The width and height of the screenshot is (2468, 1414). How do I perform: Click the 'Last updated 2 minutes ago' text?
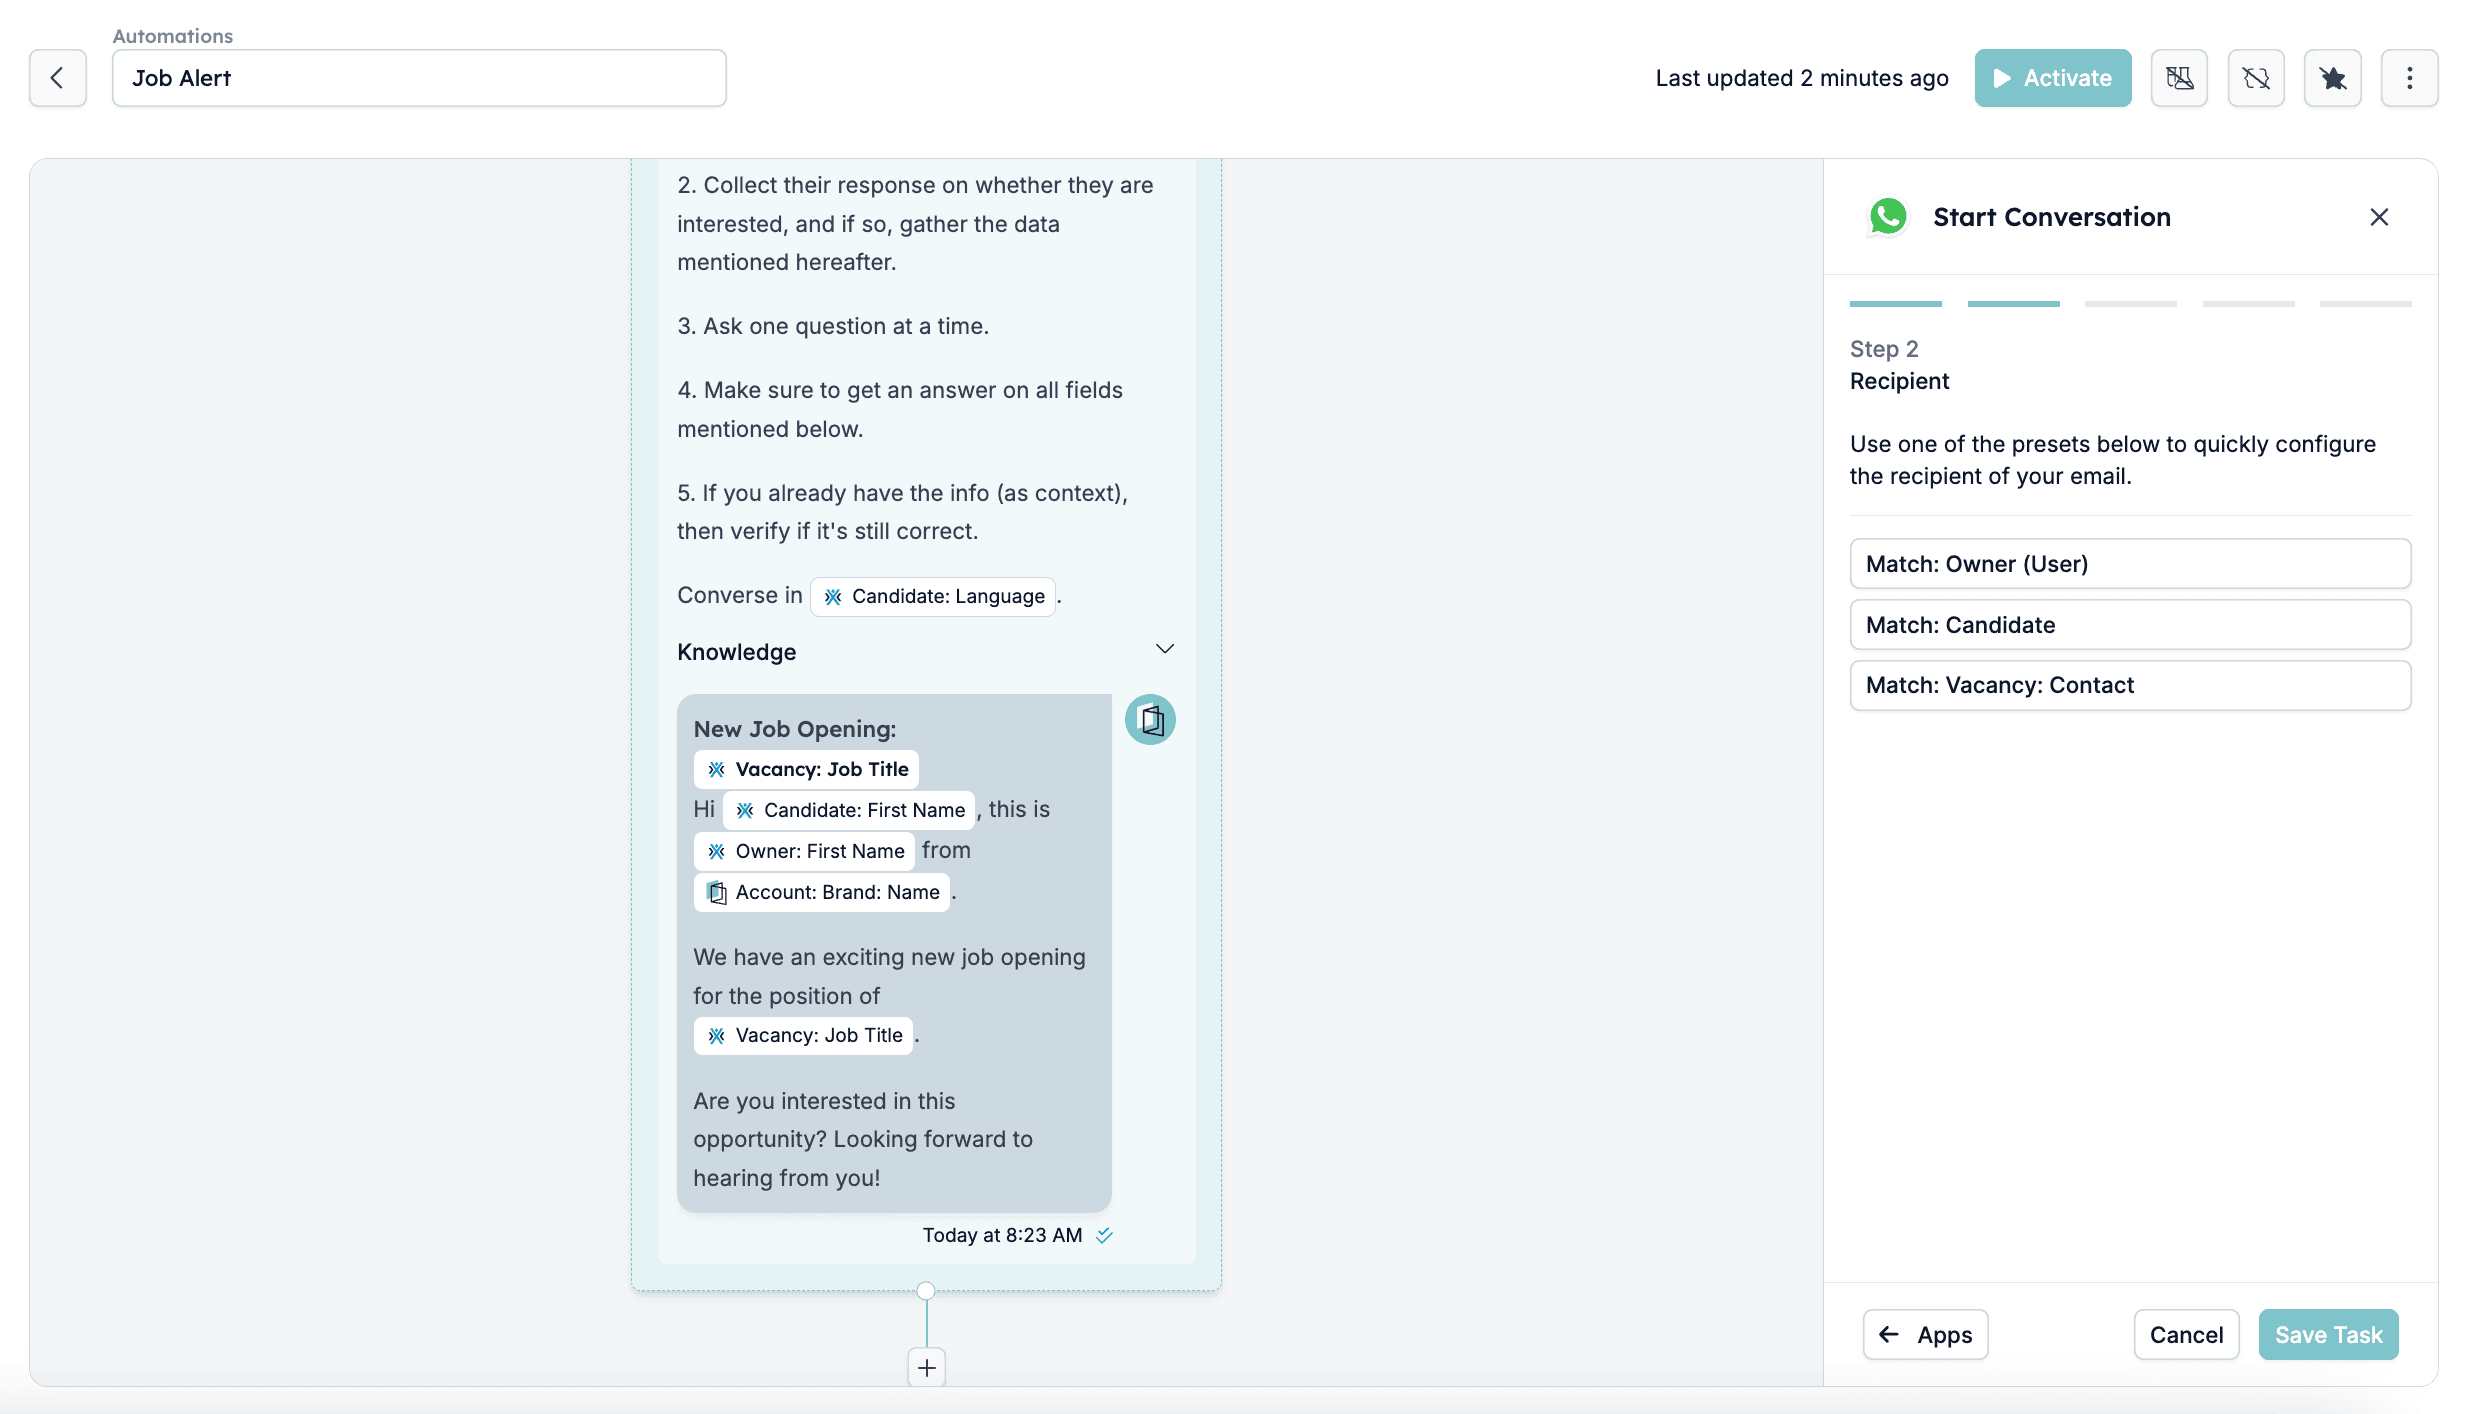click(1802, 78)
